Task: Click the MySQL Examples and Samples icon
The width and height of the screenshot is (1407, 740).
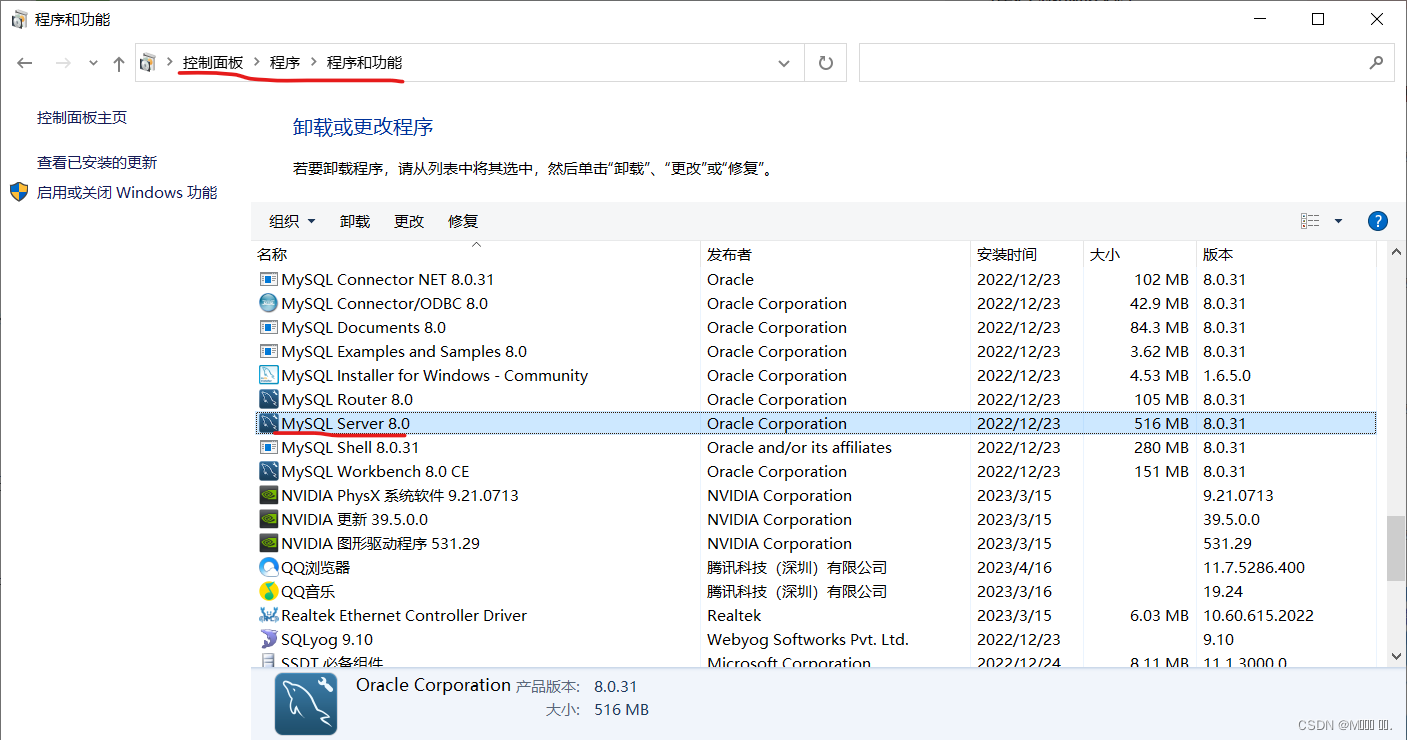Action: click(x=268, y=351)
